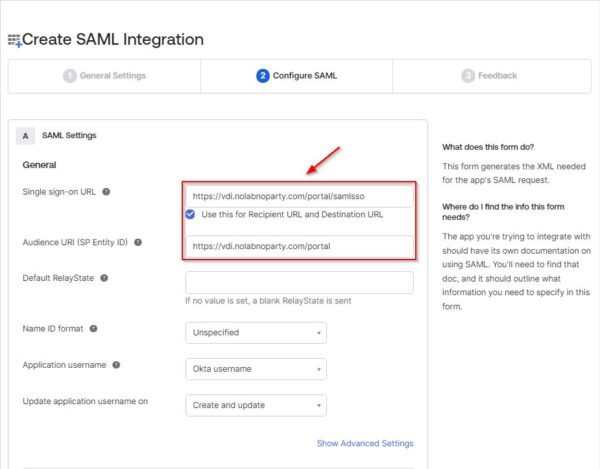Image resolution: width=600 pixels, height=469 pixels.
Task: Open the Name ID format dropdown
Action: (256, 332)
